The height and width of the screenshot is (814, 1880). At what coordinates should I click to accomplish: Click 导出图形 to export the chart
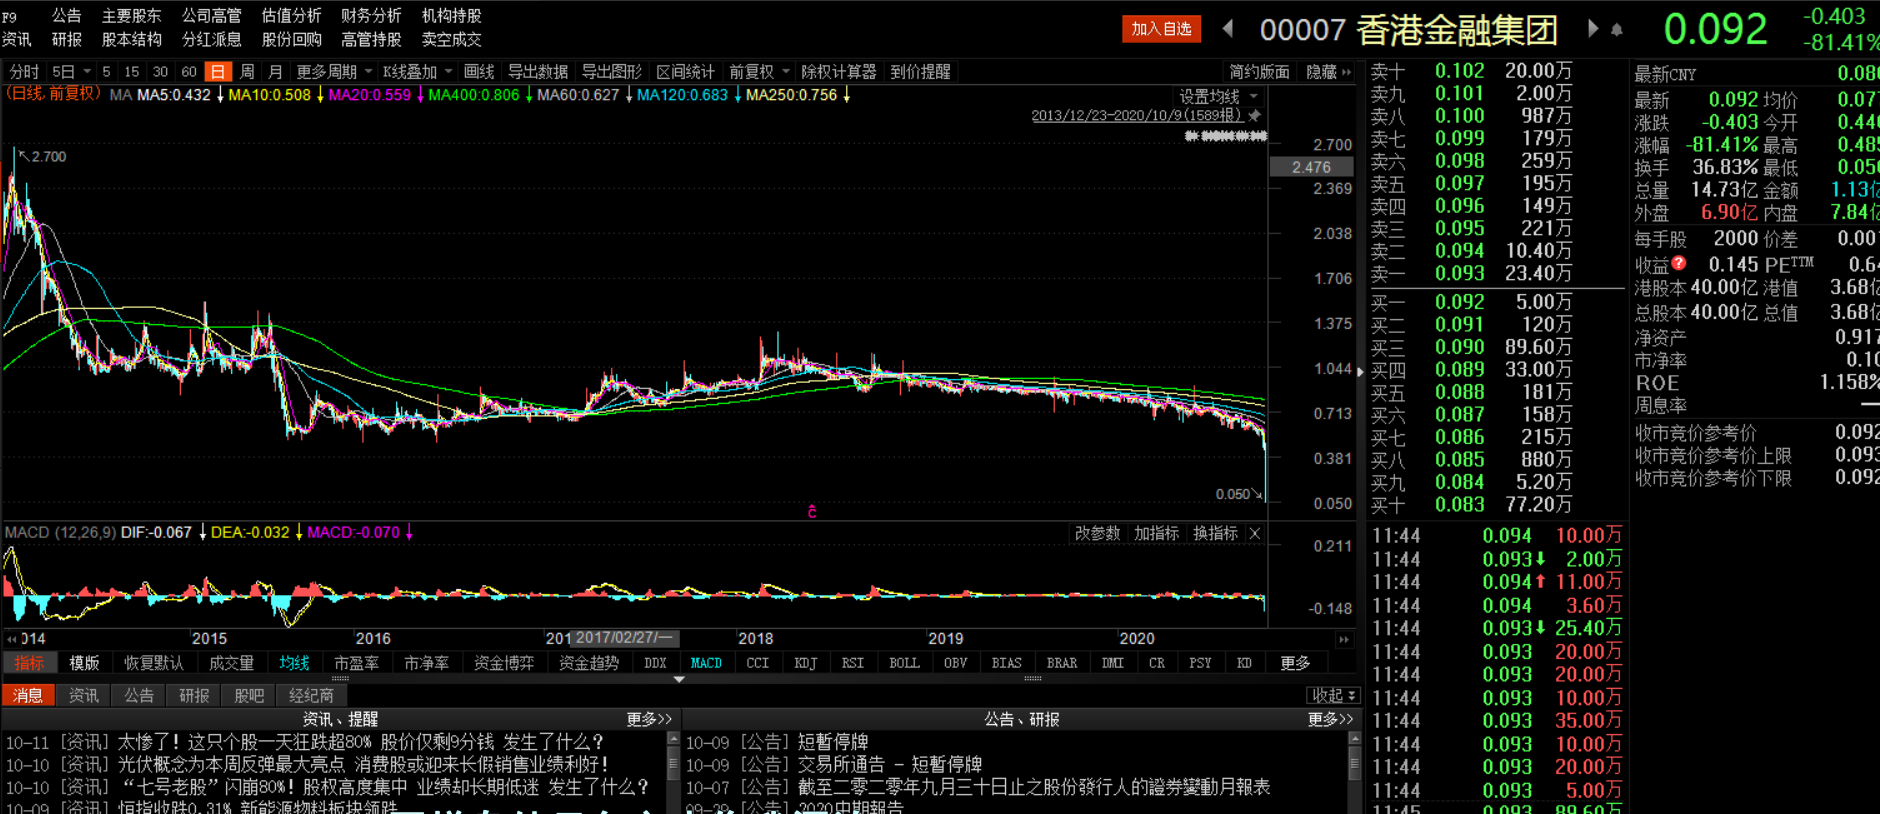(612, 72)
